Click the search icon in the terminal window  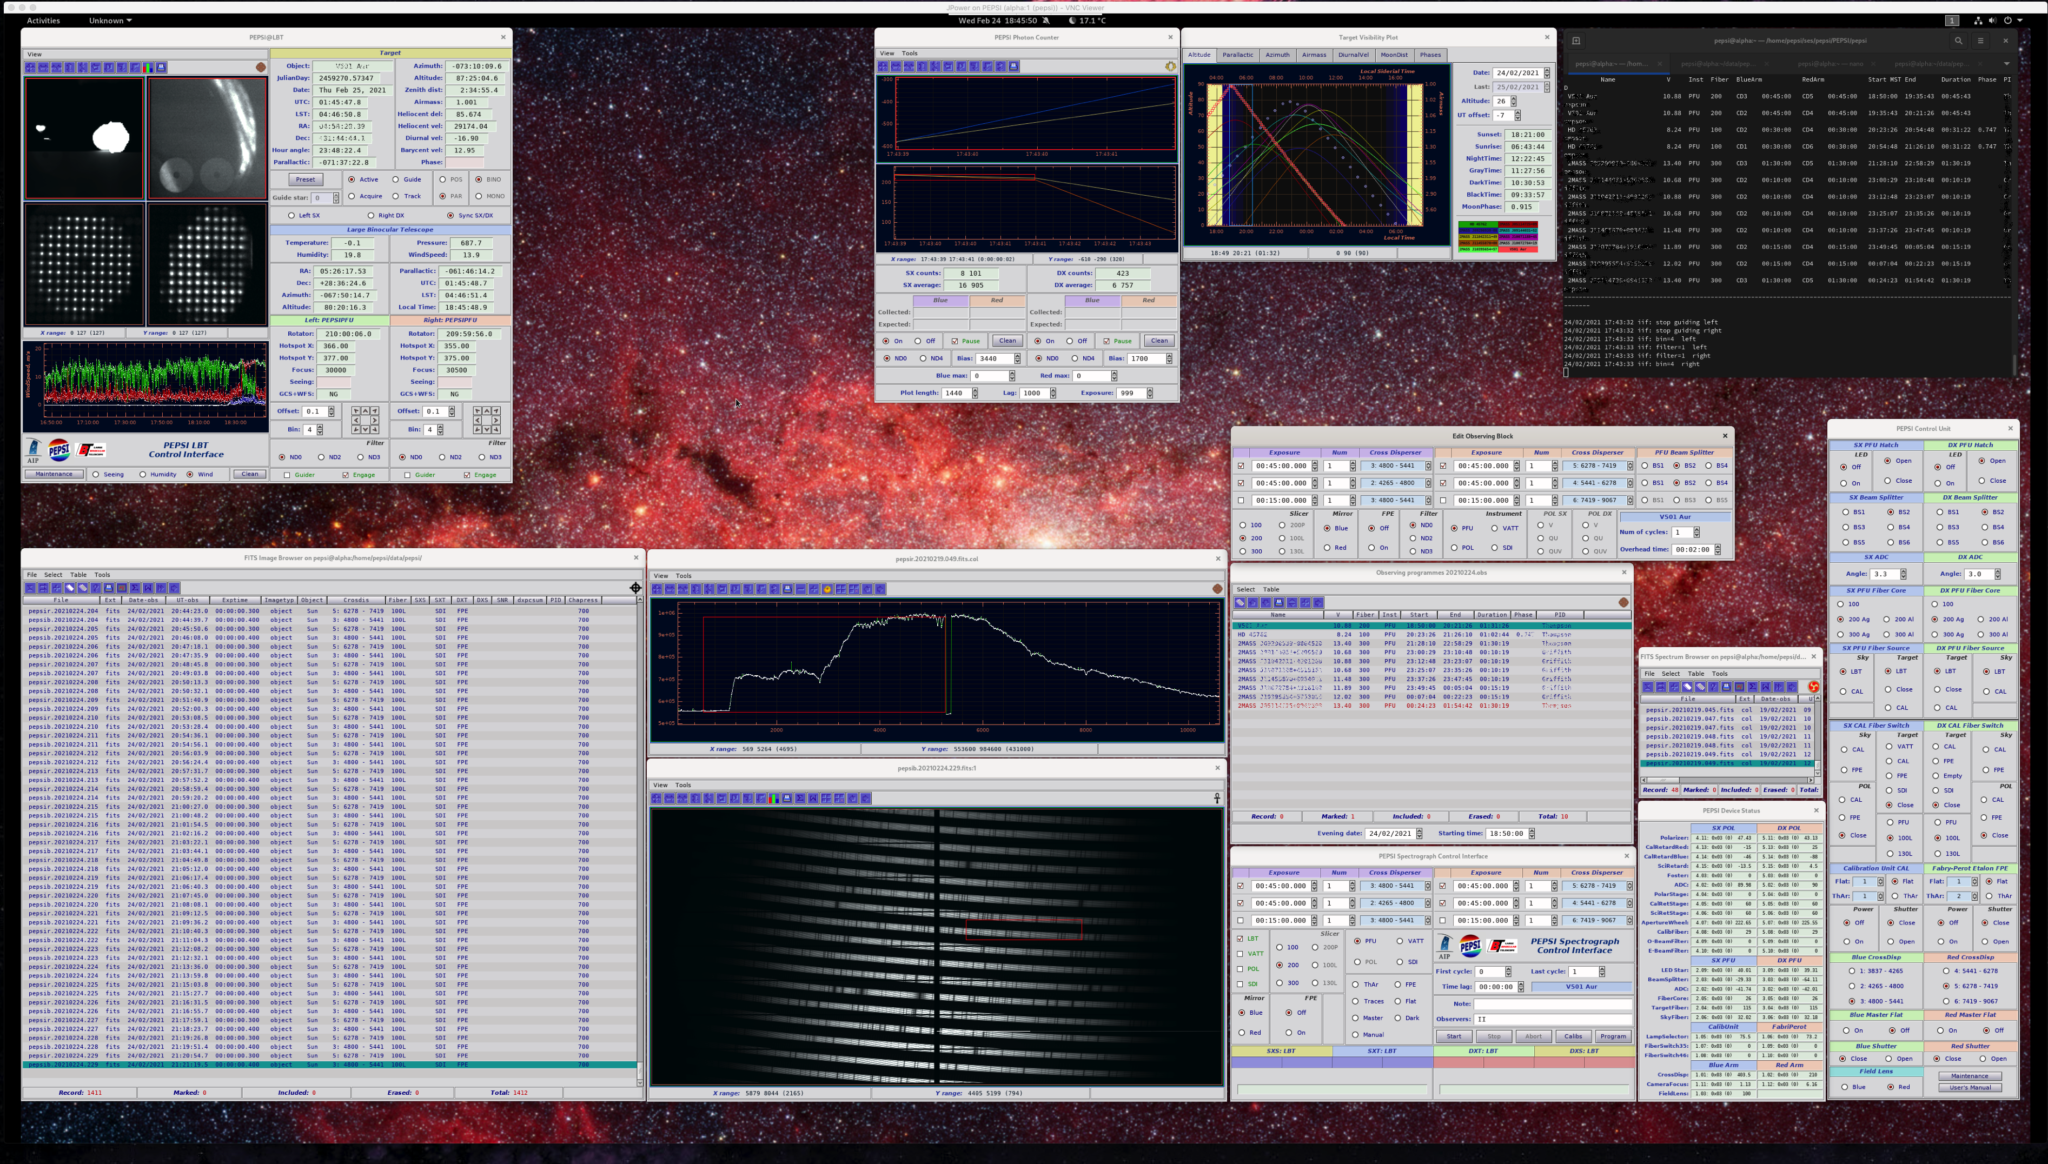pyautogui.click(x=1958, y=41)
